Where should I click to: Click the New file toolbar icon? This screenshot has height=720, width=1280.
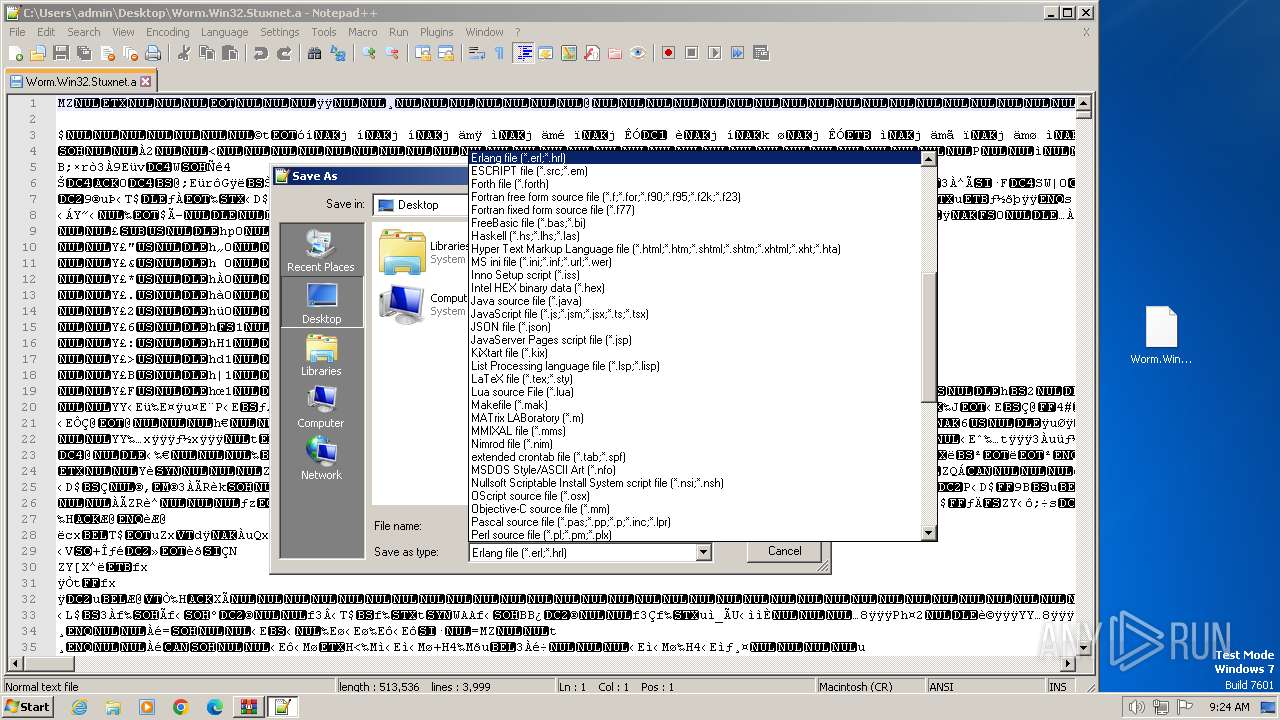click(16, 53)
